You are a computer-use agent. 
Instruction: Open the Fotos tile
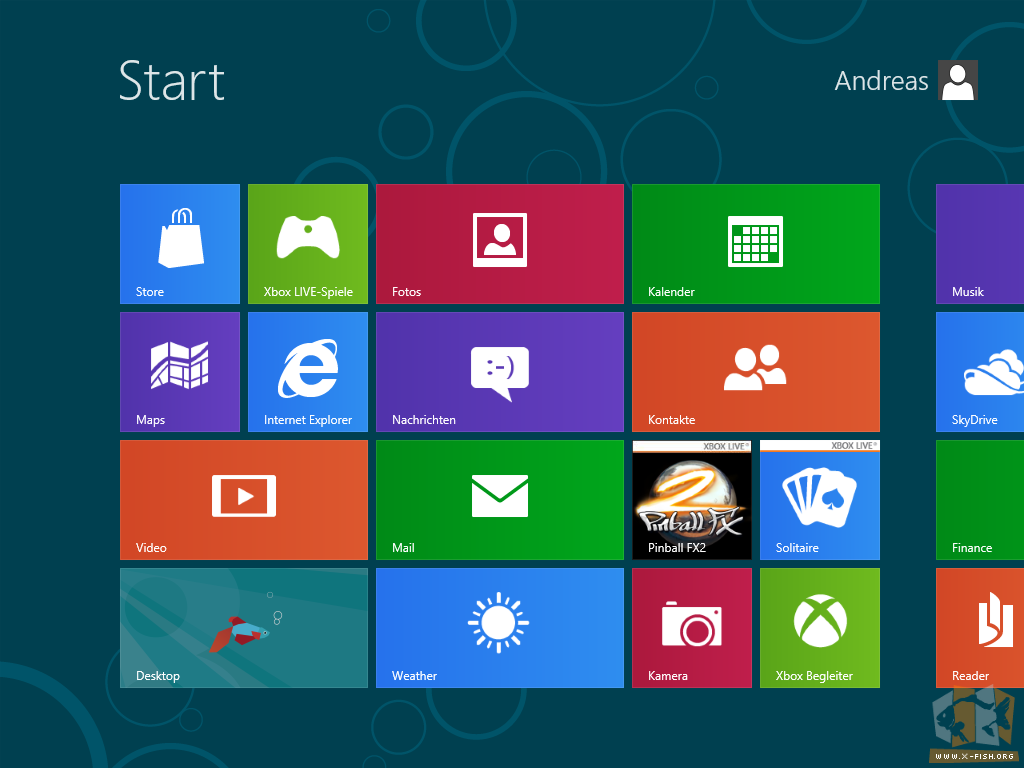[x=500, y=244]
